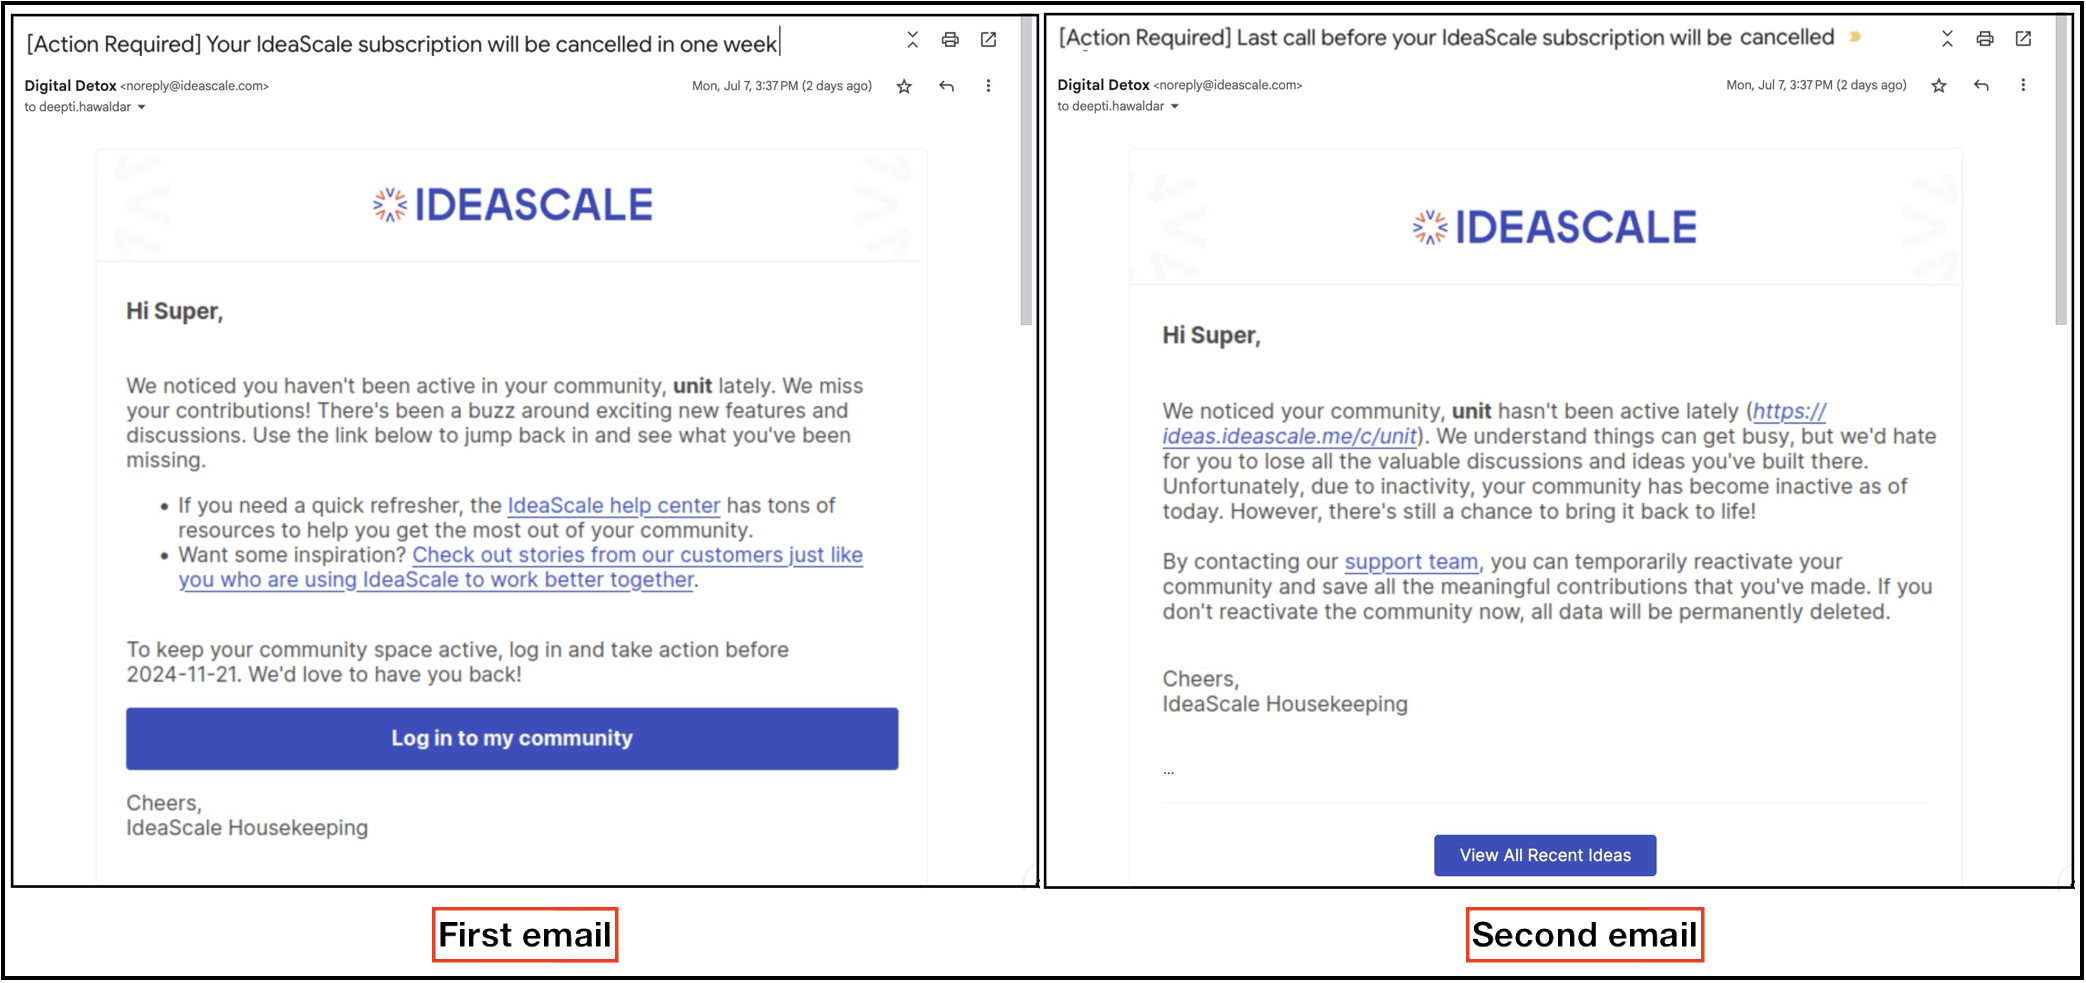Viewport: 2086px width, 983px height.
Task: Print the first email
Action: tap(950, 40)
